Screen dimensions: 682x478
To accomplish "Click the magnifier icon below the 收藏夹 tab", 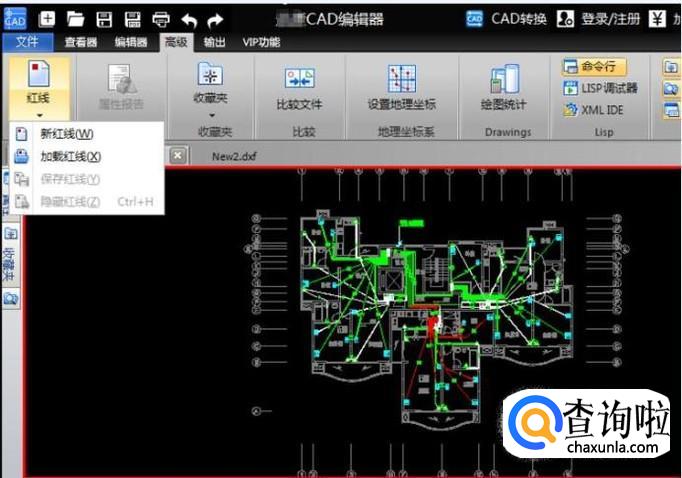I will (x=10, y=299).
